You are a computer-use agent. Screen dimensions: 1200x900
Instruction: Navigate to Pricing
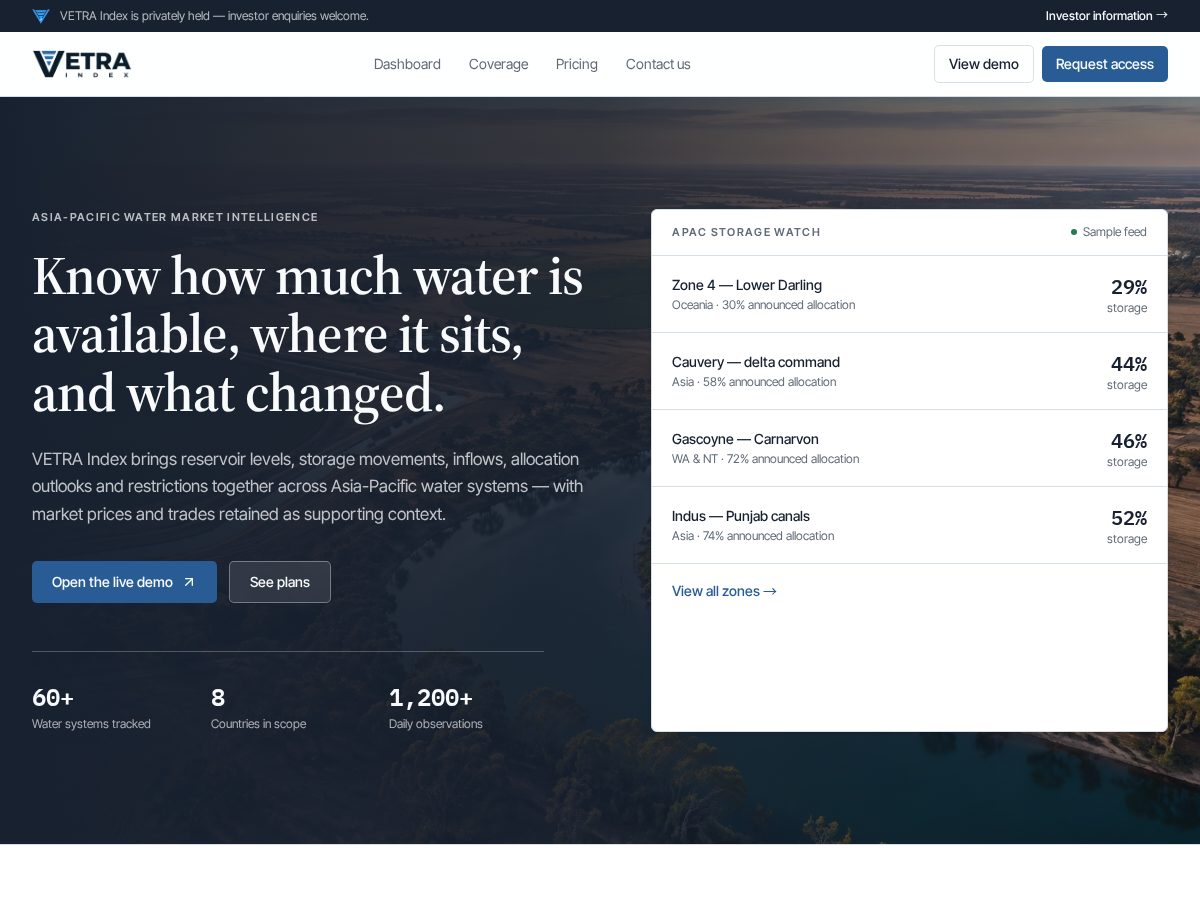(577, 64)
